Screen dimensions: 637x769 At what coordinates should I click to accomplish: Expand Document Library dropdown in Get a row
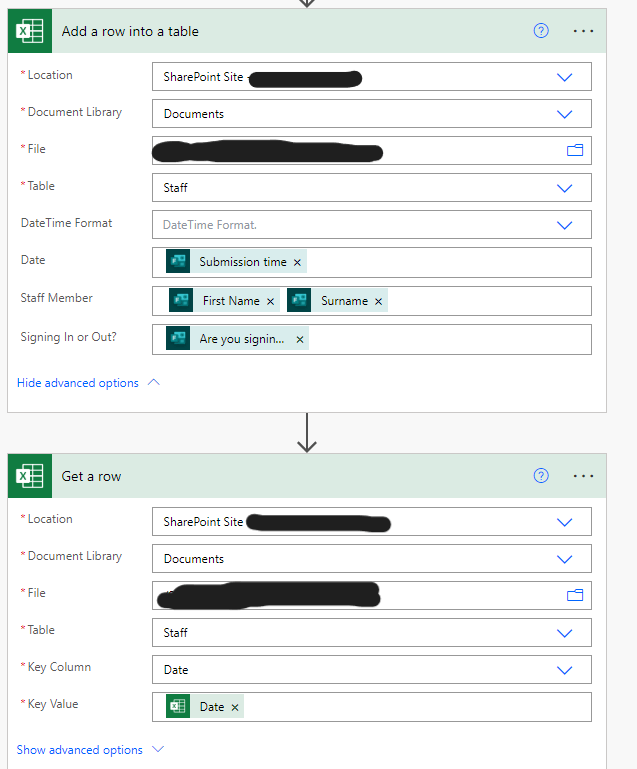564,559
